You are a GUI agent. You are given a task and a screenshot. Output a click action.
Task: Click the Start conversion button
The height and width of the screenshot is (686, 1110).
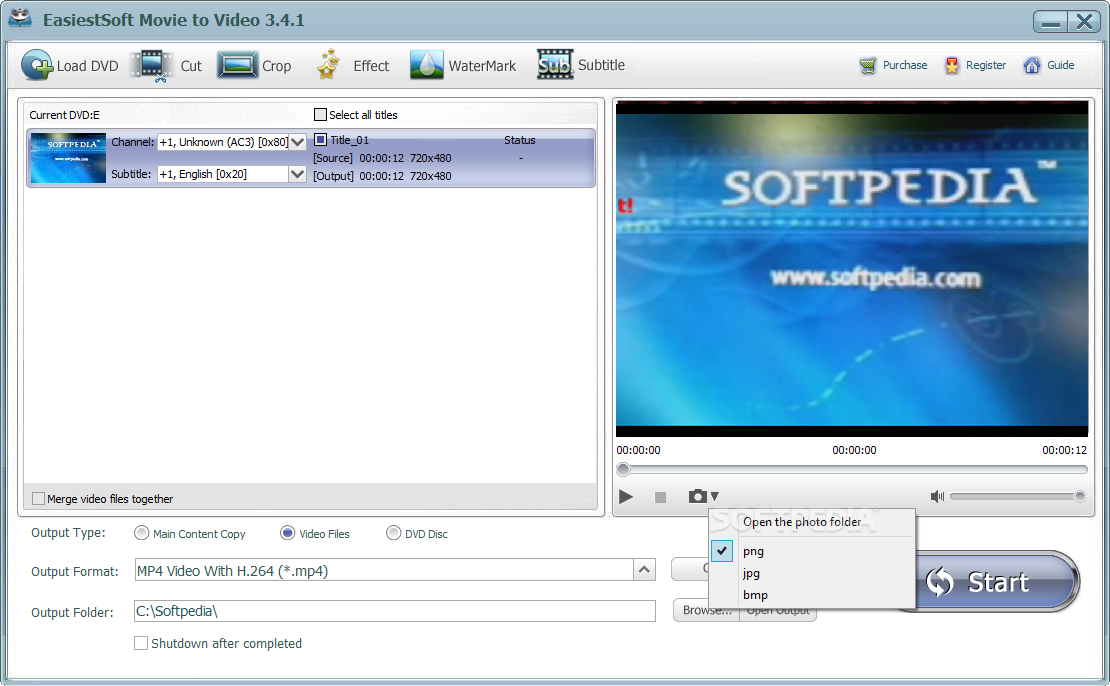[997, 582]
